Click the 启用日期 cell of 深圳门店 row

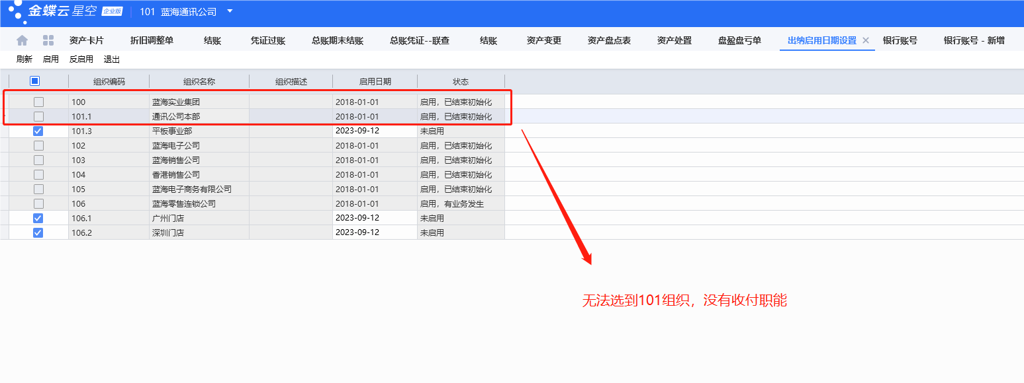coord(375,233)
